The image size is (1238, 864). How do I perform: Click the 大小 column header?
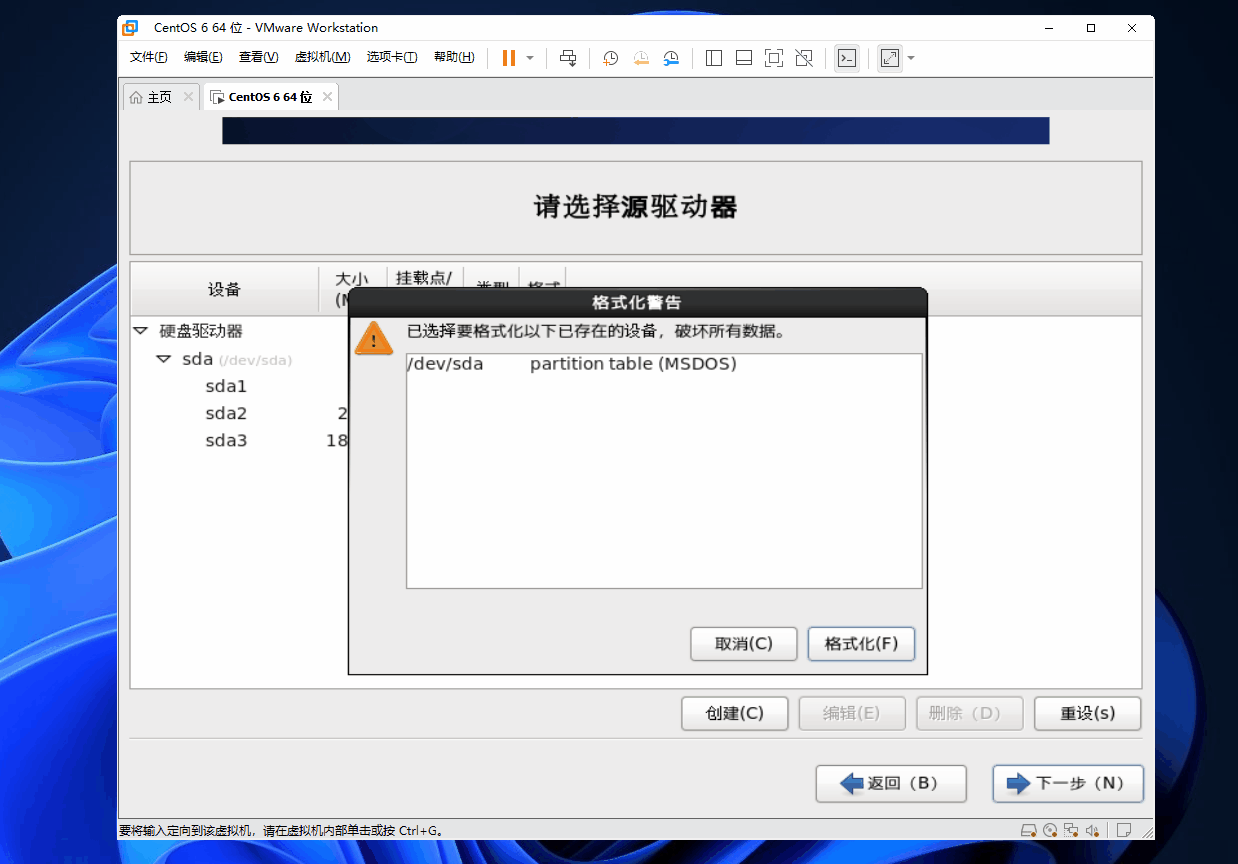tap(353, 281)
